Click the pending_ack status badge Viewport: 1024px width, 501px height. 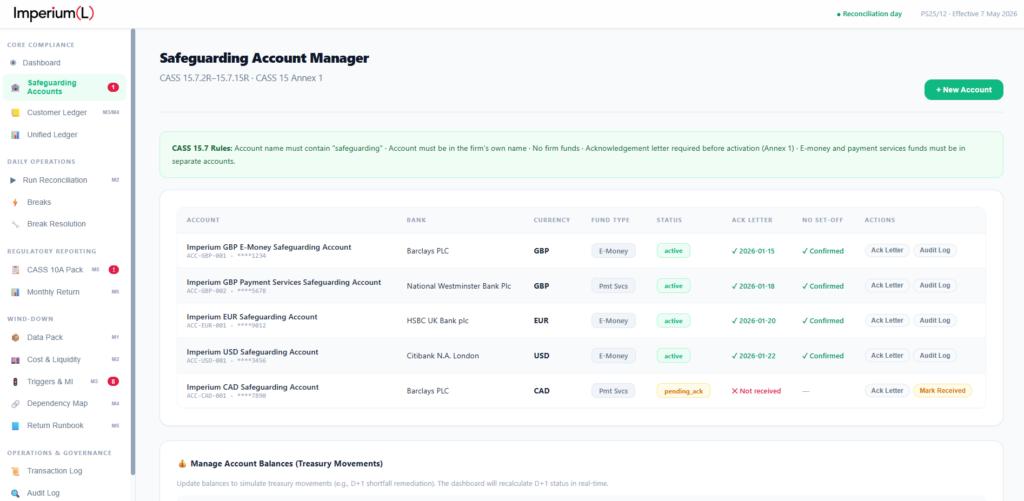coord(683,391)
